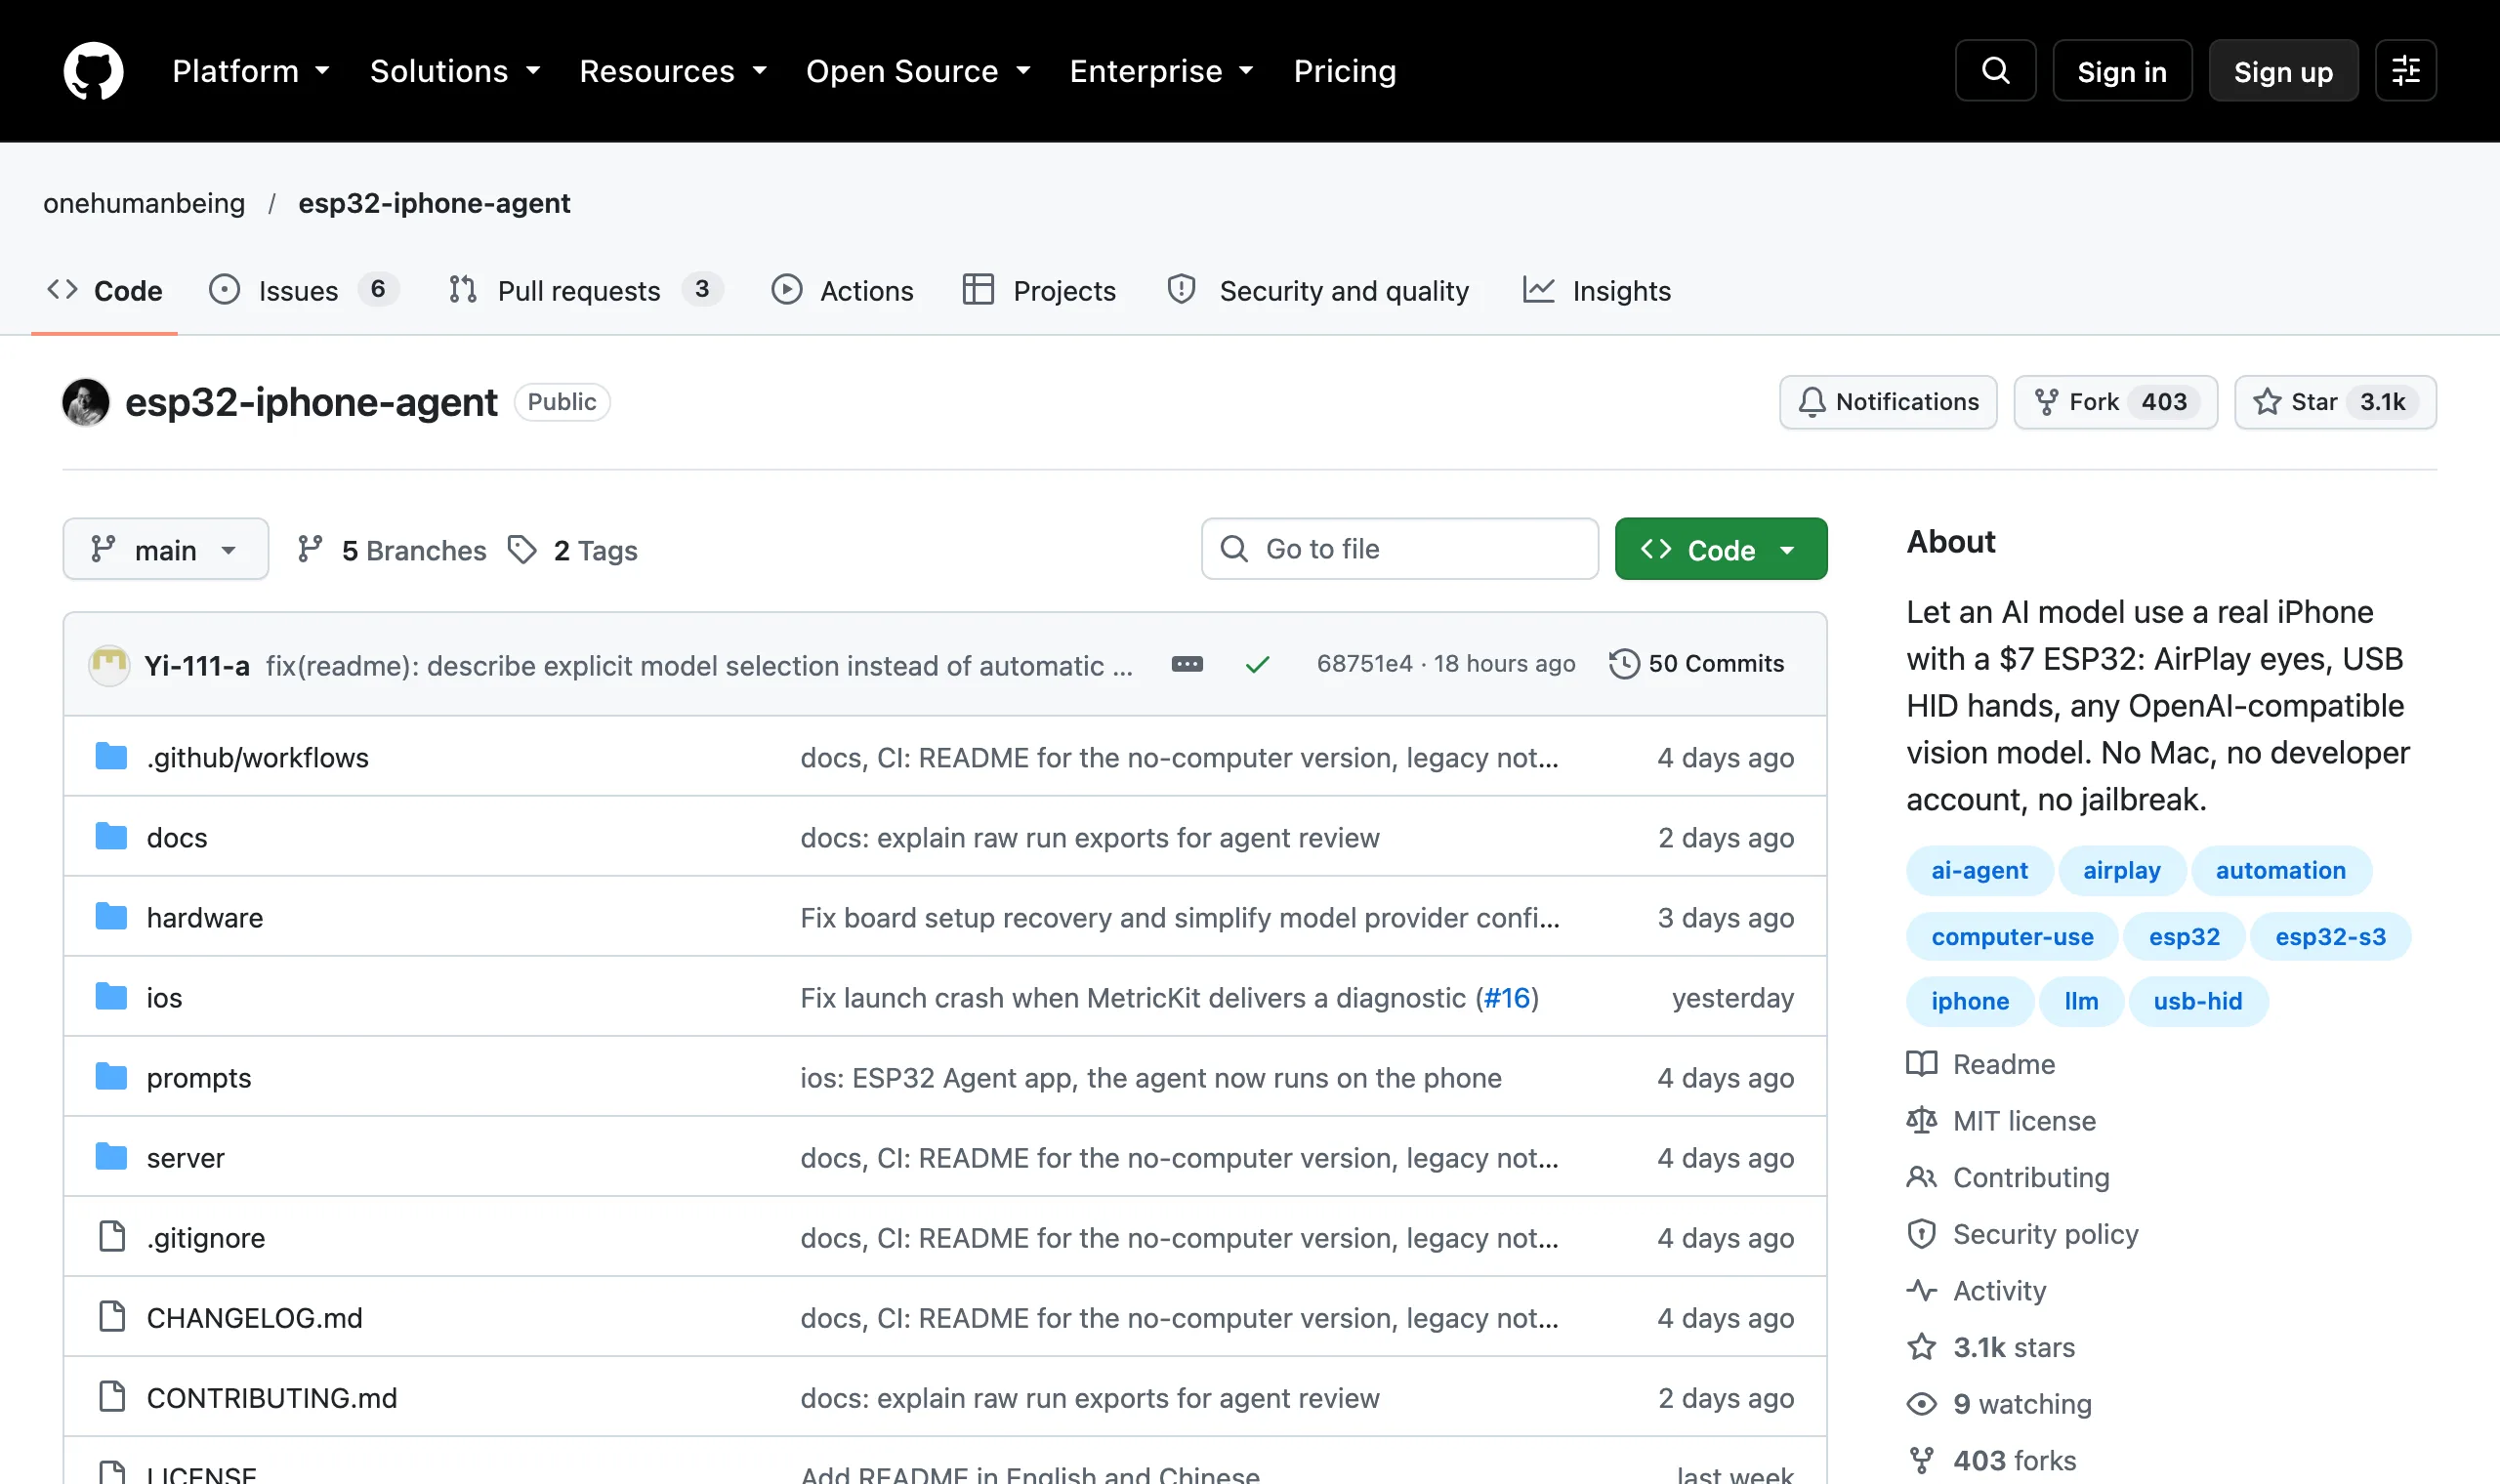Screen dimensions: 2500x1484
Task: Expand the Resources menu
Action: (673, 71)
